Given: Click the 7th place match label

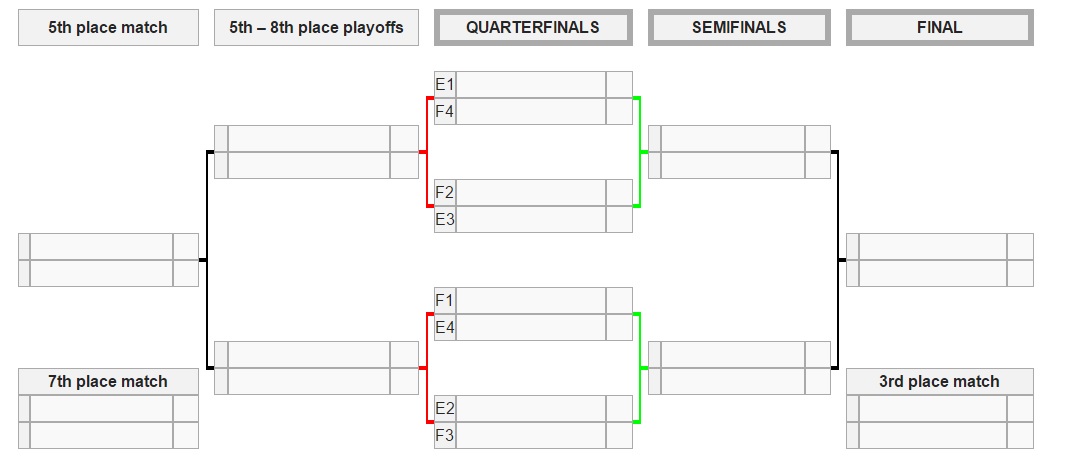Looking at the screenshot, I should pos(108,381).
